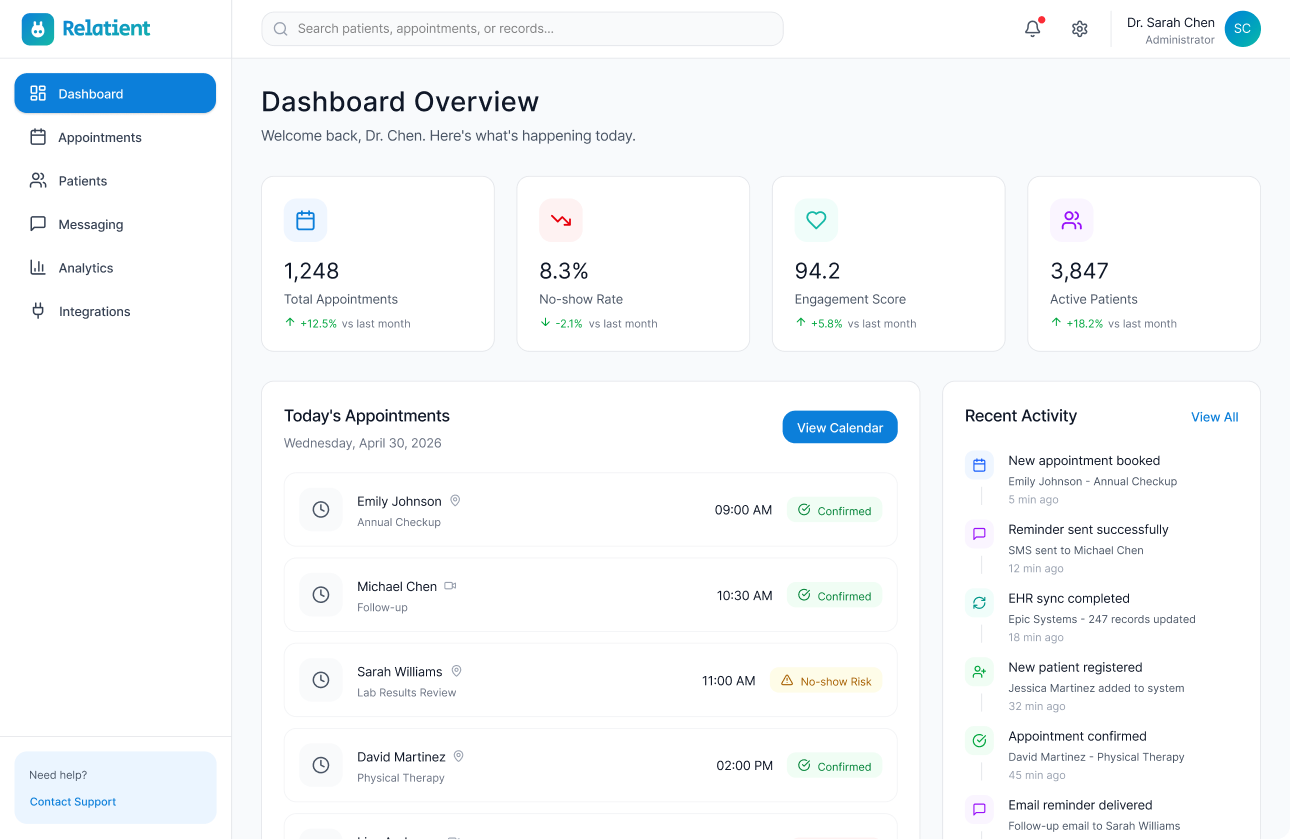Click the Analytics bar chart icon
Screen dimensions: 1290x840
click(38, 267)
